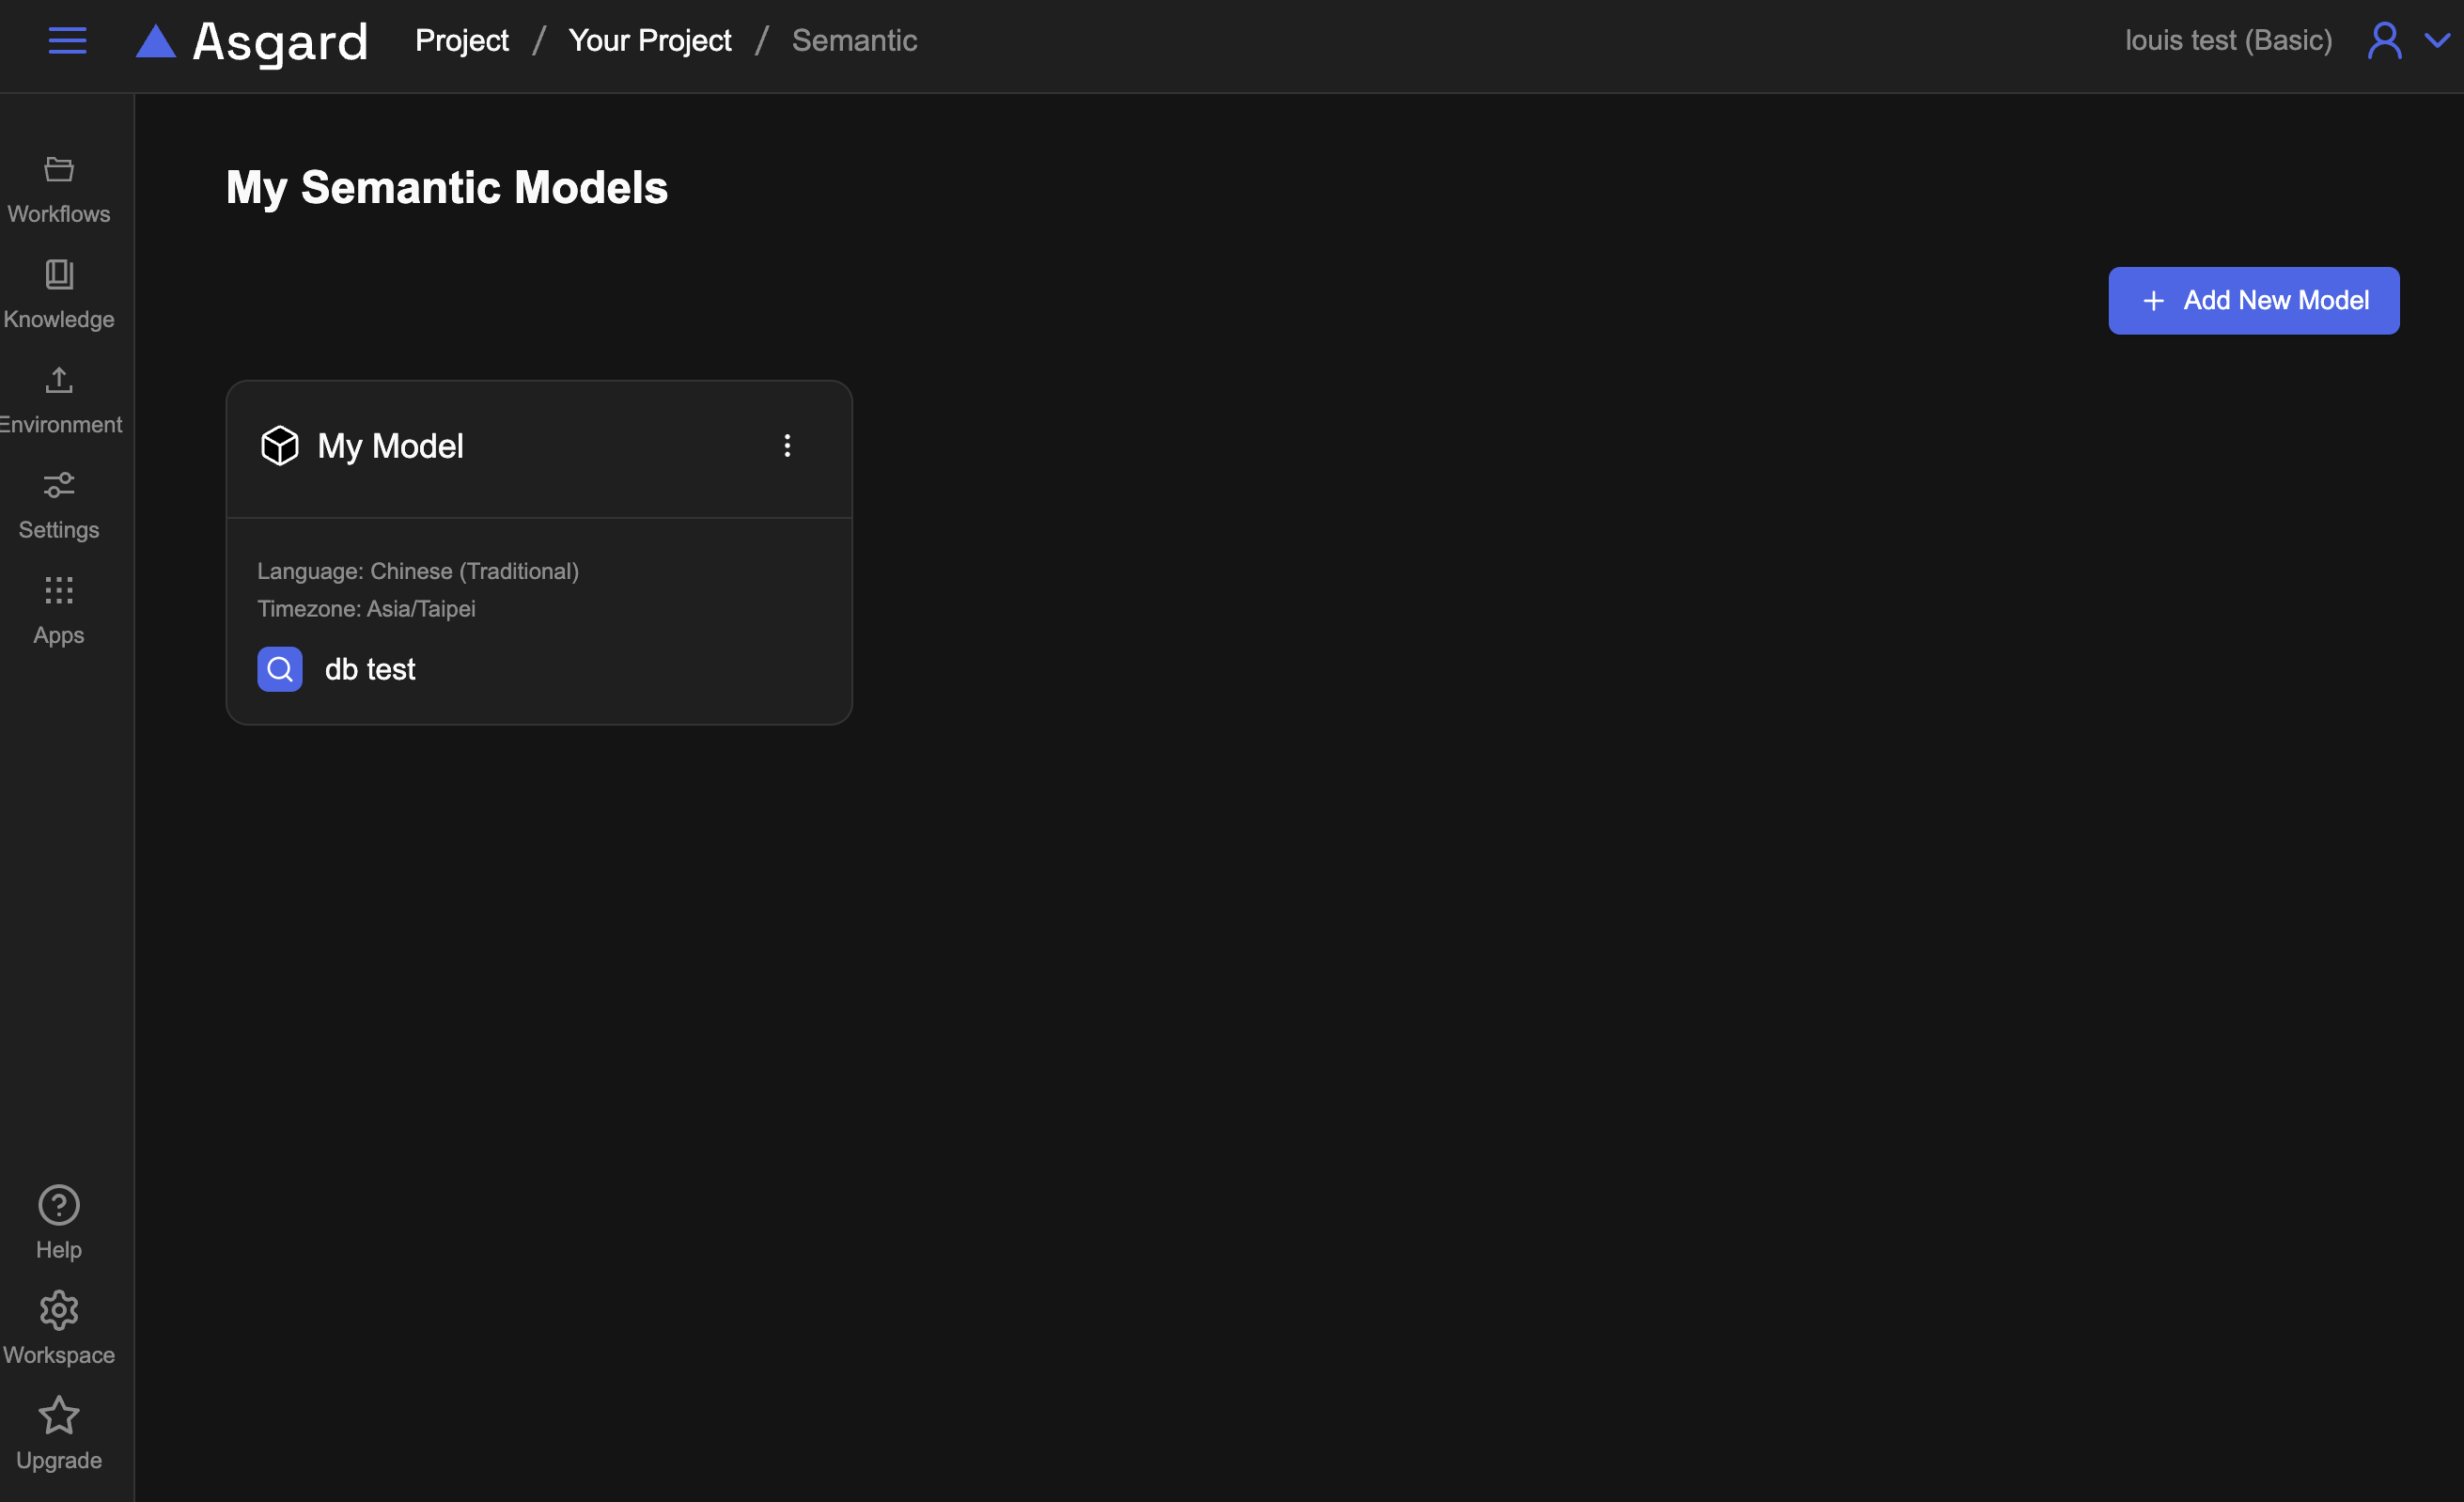Click the Asgard triangle logo
2464x1502 pixels.
[156, 41]
